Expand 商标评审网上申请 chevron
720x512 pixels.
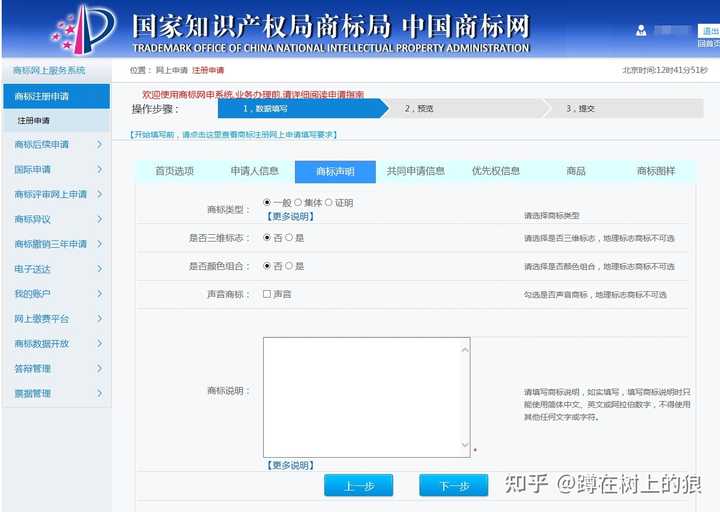point(100,194)
